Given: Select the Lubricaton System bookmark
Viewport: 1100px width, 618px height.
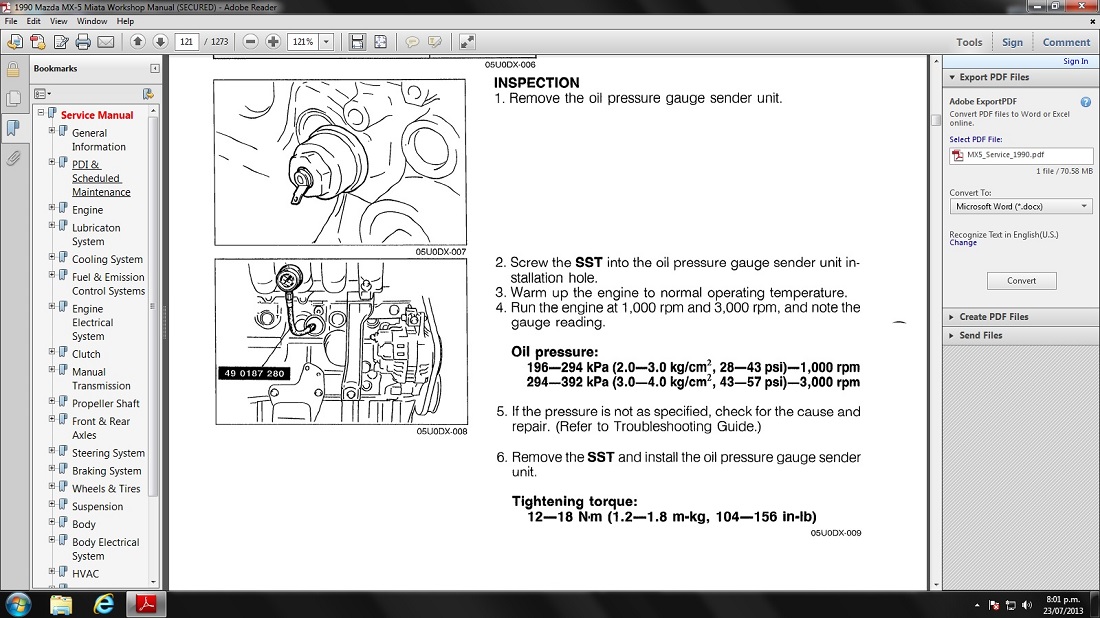Looking at the screenshot, I should click(96, 234).
